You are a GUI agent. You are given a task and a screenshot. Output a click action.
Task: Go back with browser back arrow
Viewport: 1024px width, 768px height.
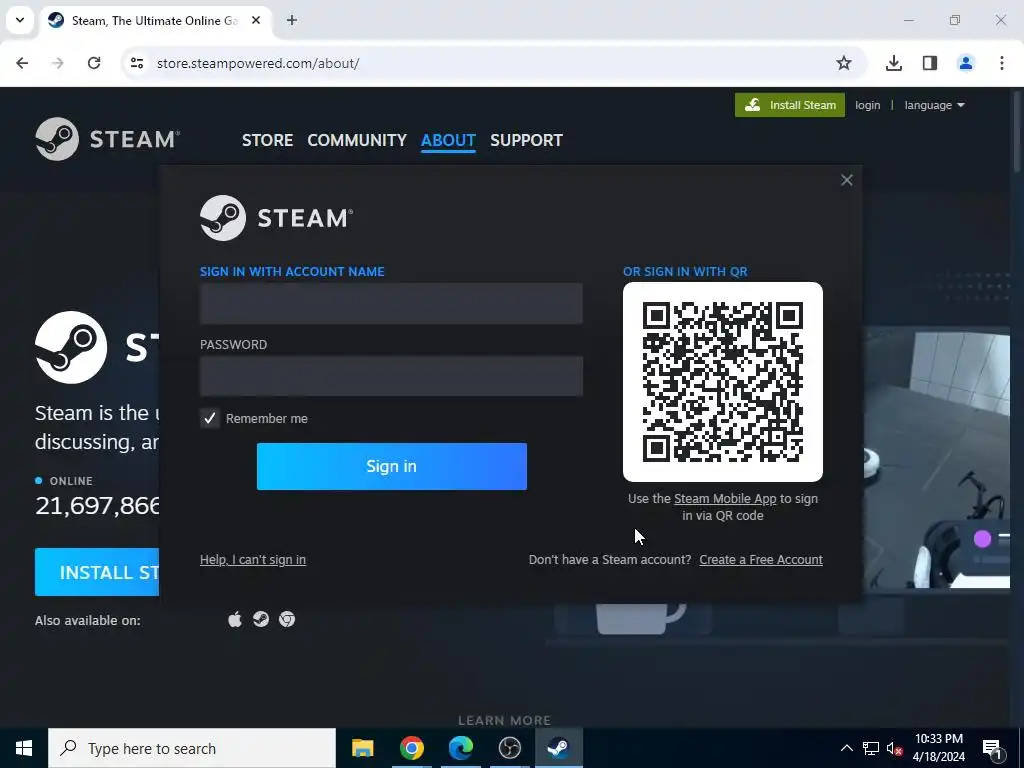[x=22, y=63]
